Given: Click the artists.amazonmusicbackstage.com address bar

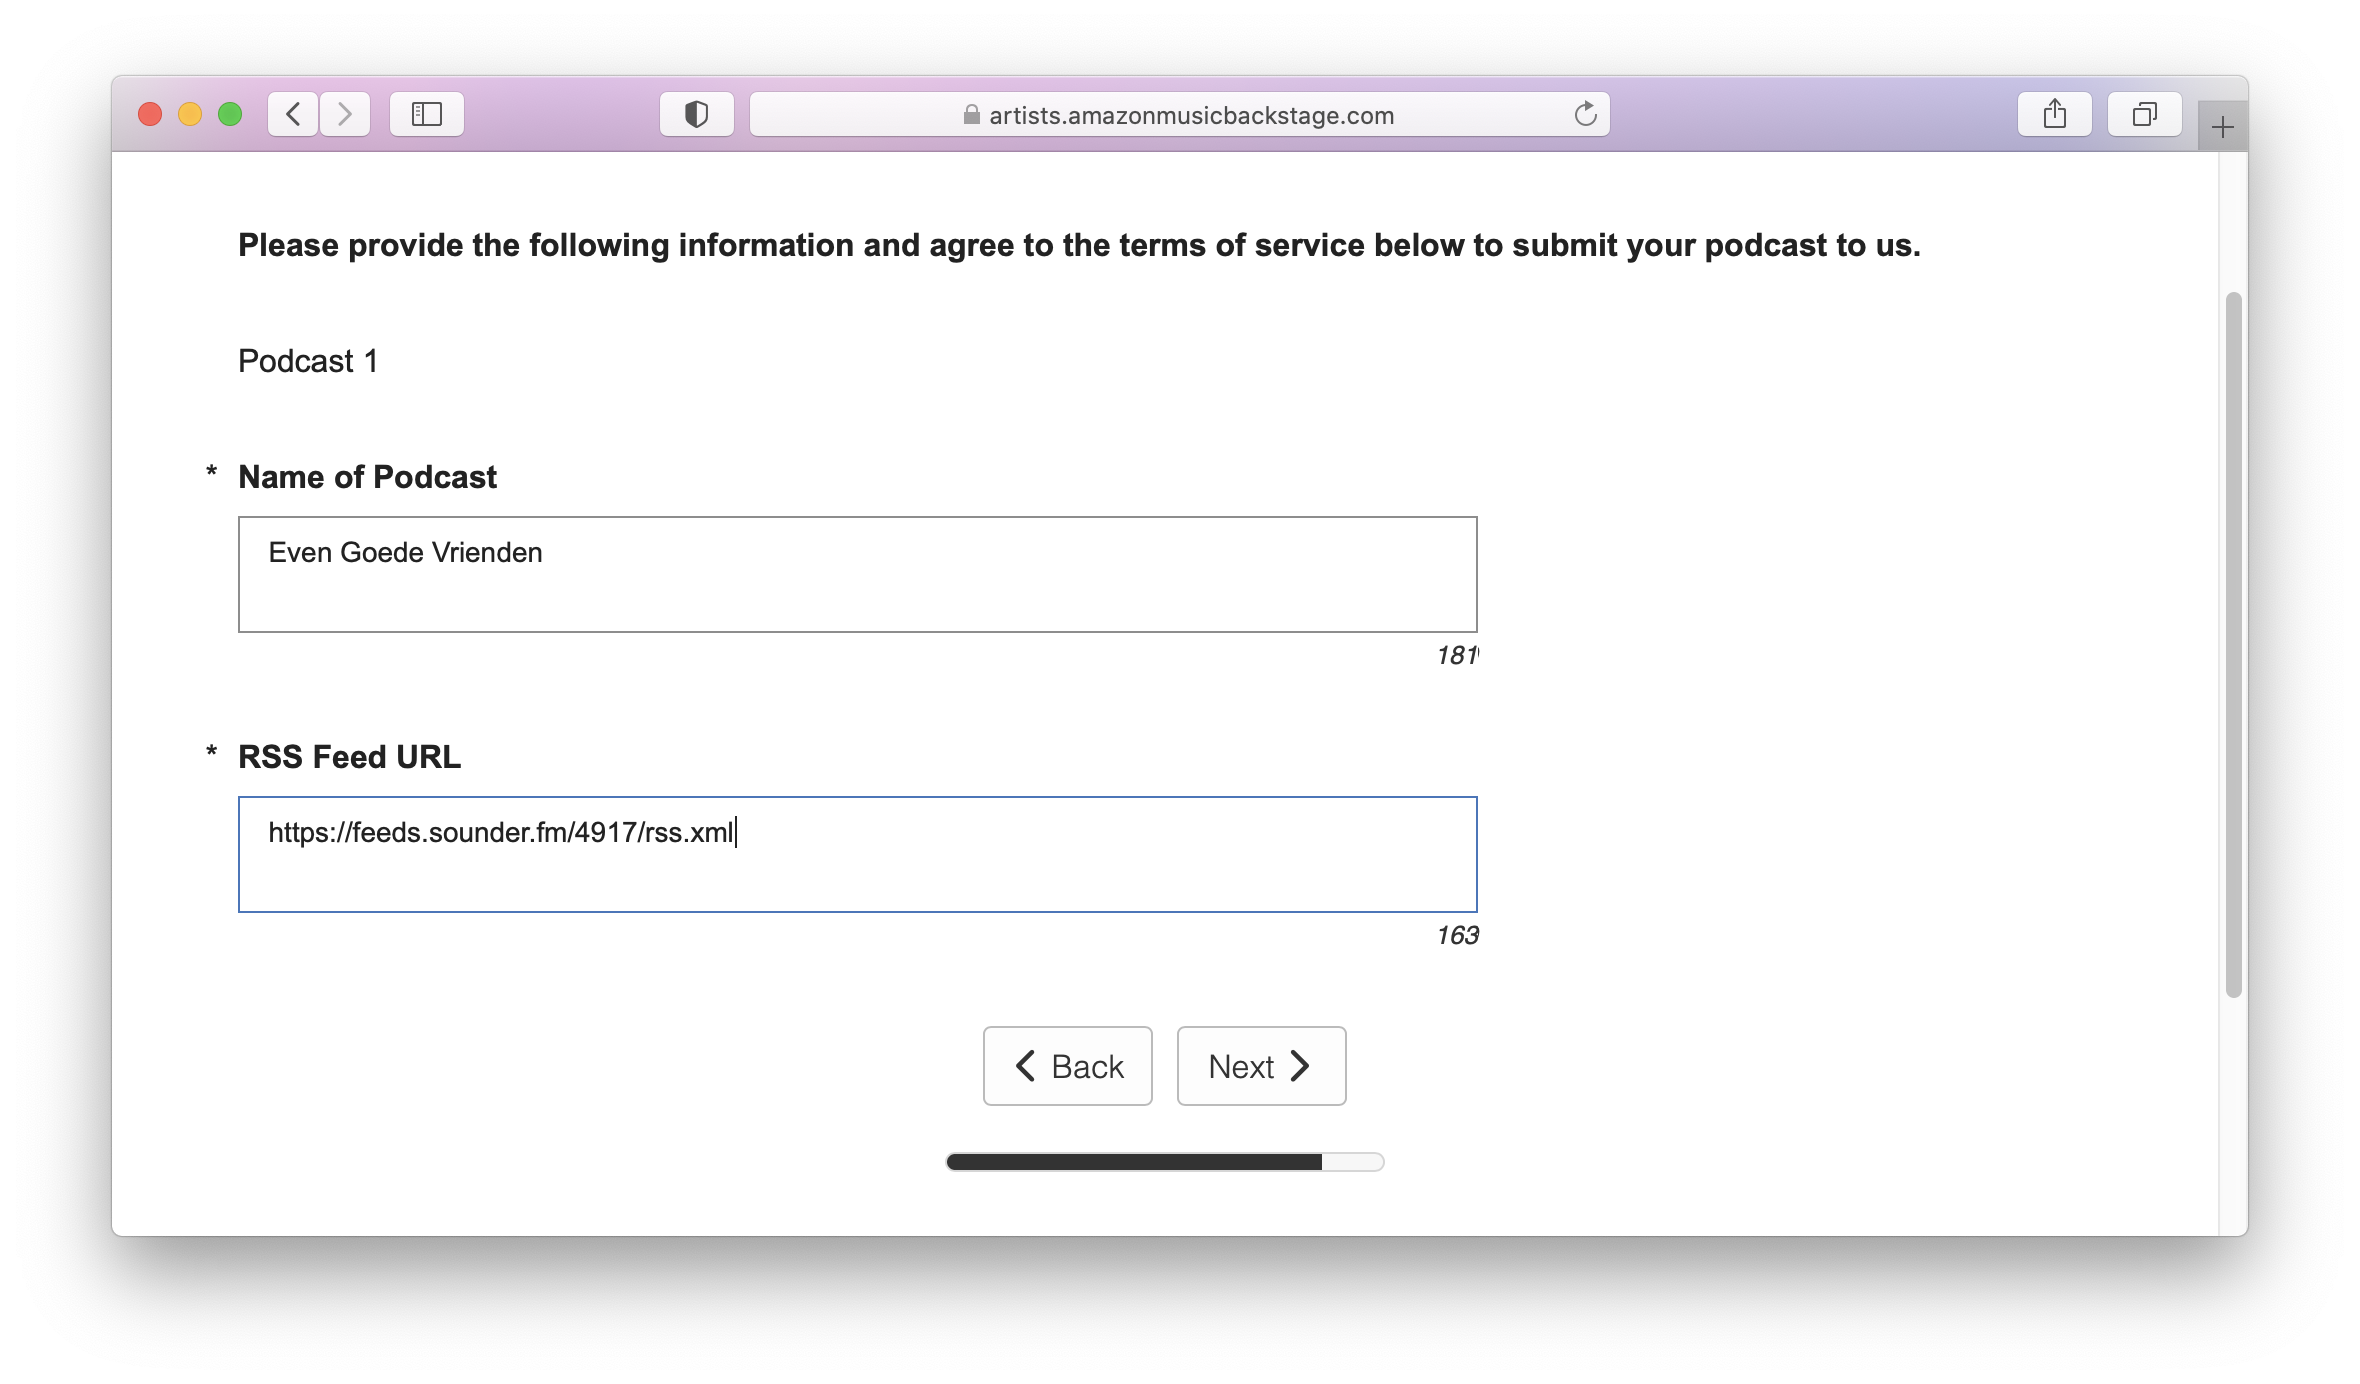Looking at the screenshot, I should 1180,114.
